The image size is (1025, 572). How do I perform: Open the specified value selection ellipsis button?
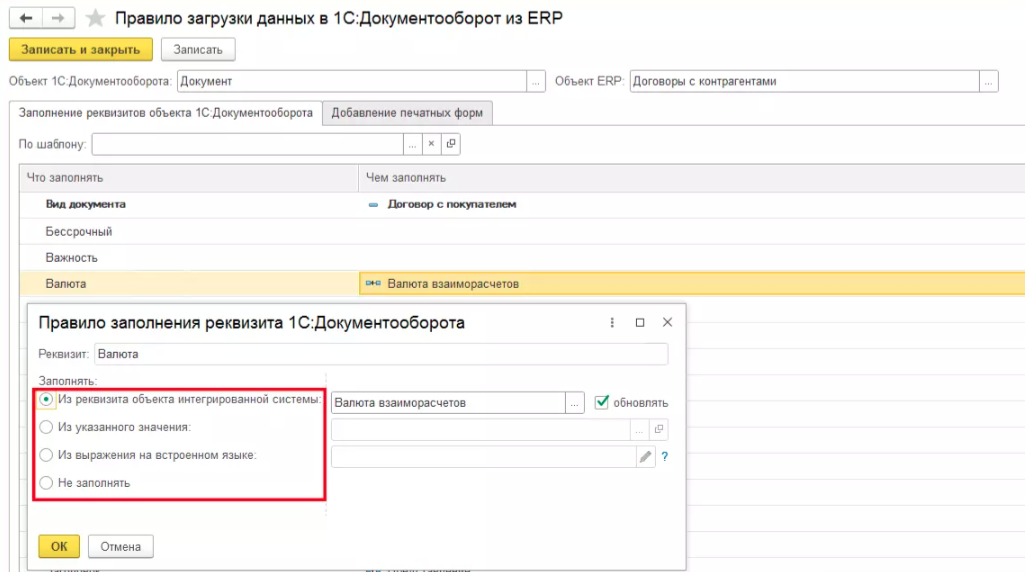click(639, 429)
